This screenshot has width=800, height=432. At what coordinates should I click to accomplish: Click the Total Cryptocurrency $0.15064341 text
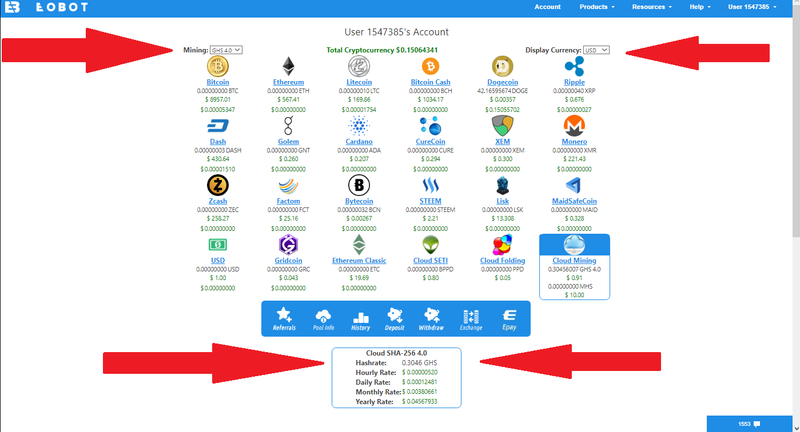click(382, 50)
